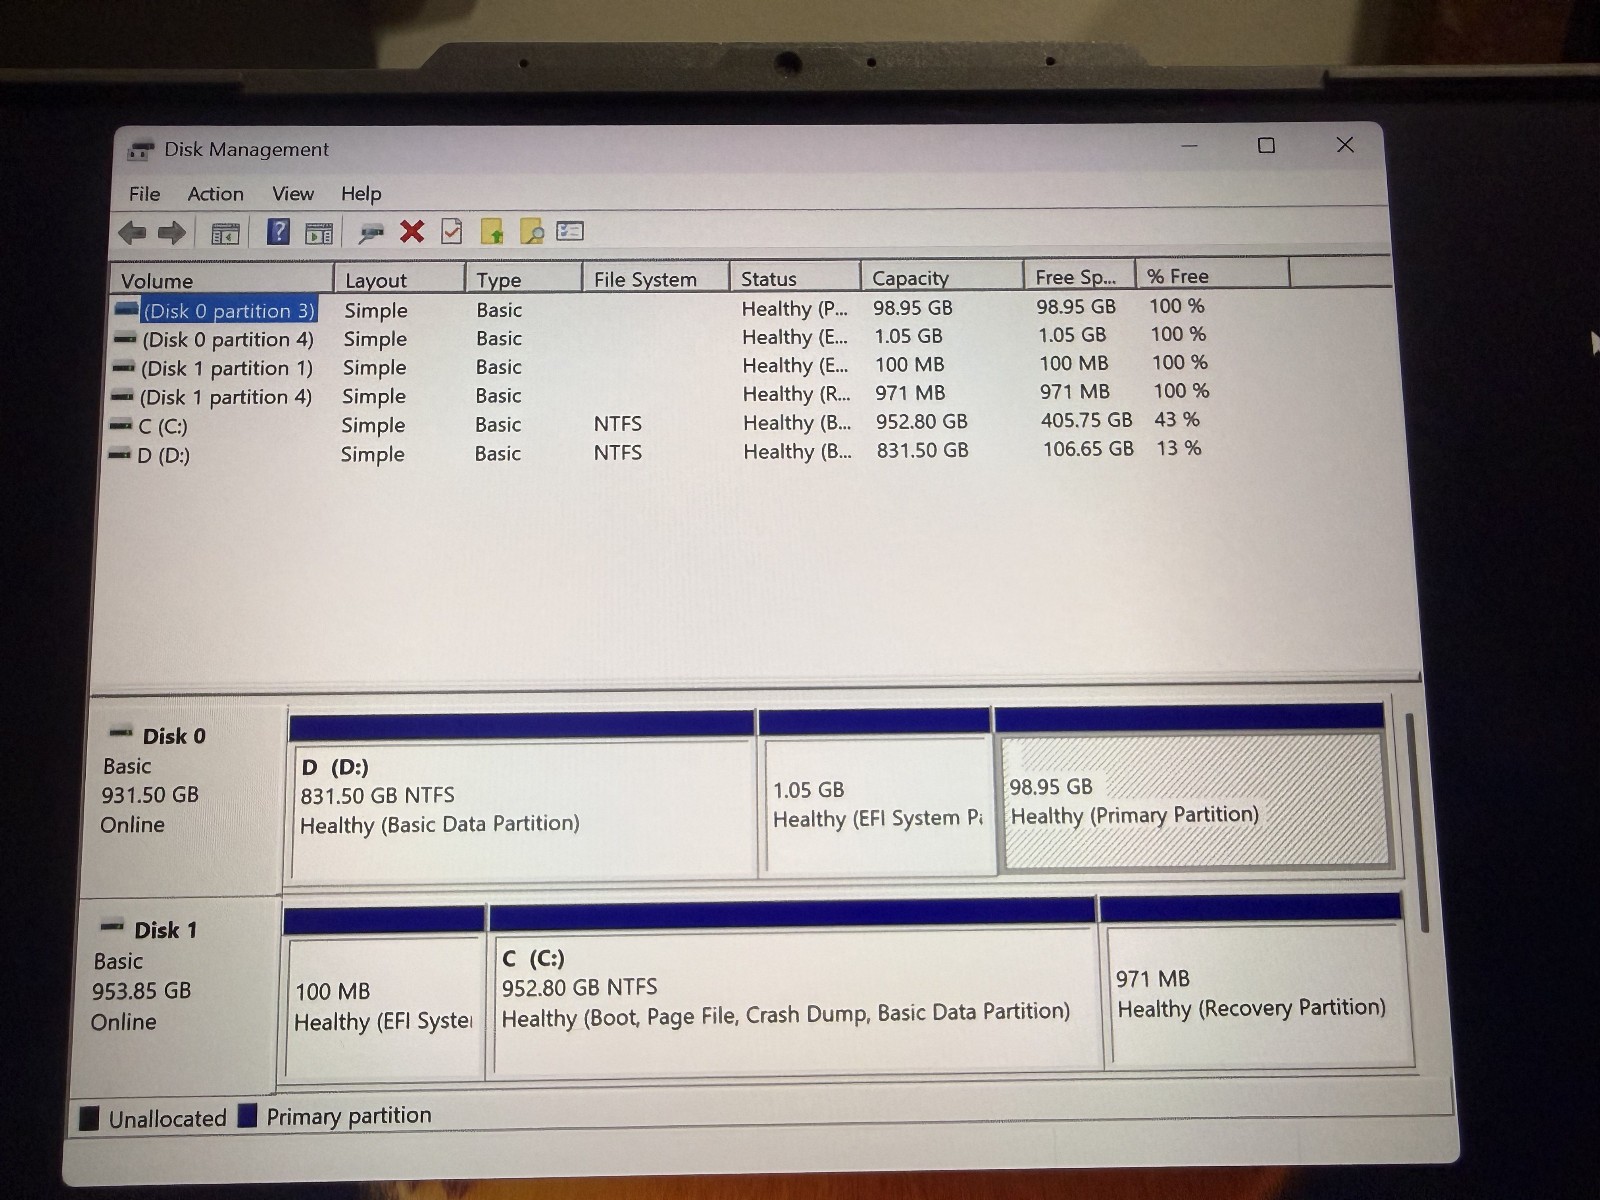
Task: Click drive icon beside Disk 0 partition 4
Action: 126,339
